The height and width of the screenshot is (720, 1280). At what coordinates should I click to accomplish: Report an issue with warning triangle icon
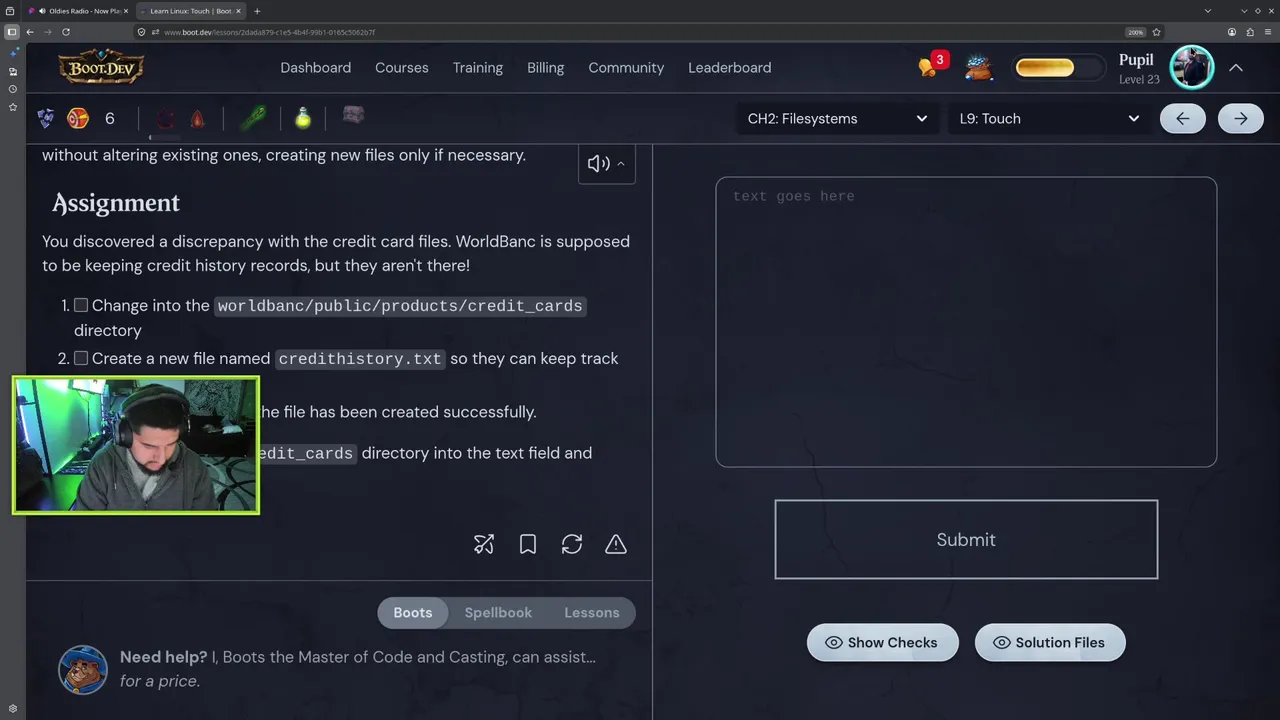616,544
